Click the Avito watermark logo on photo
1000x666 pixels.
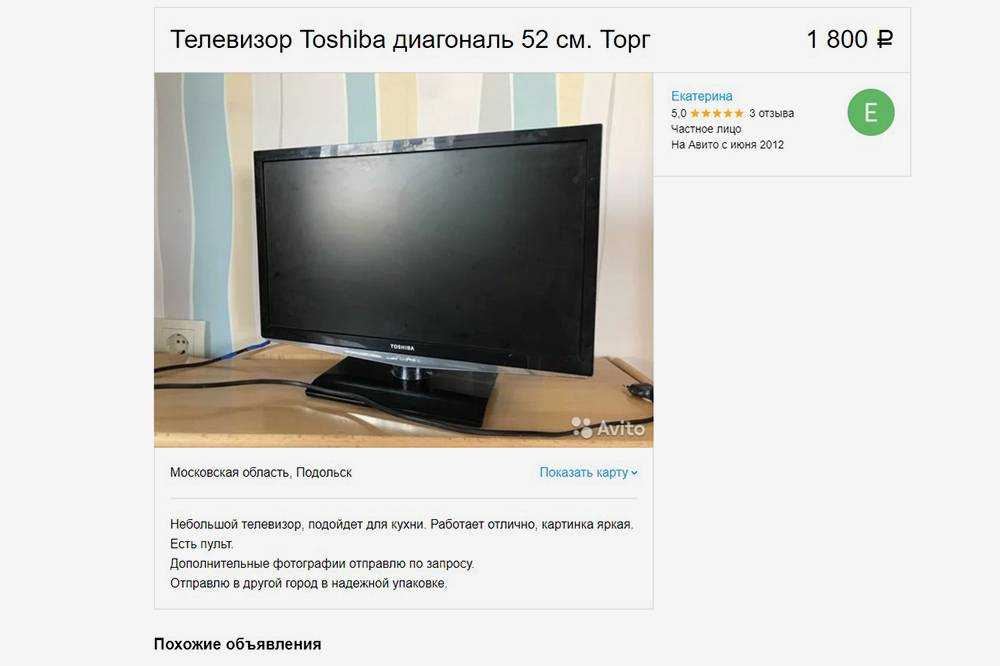point(608,427)
